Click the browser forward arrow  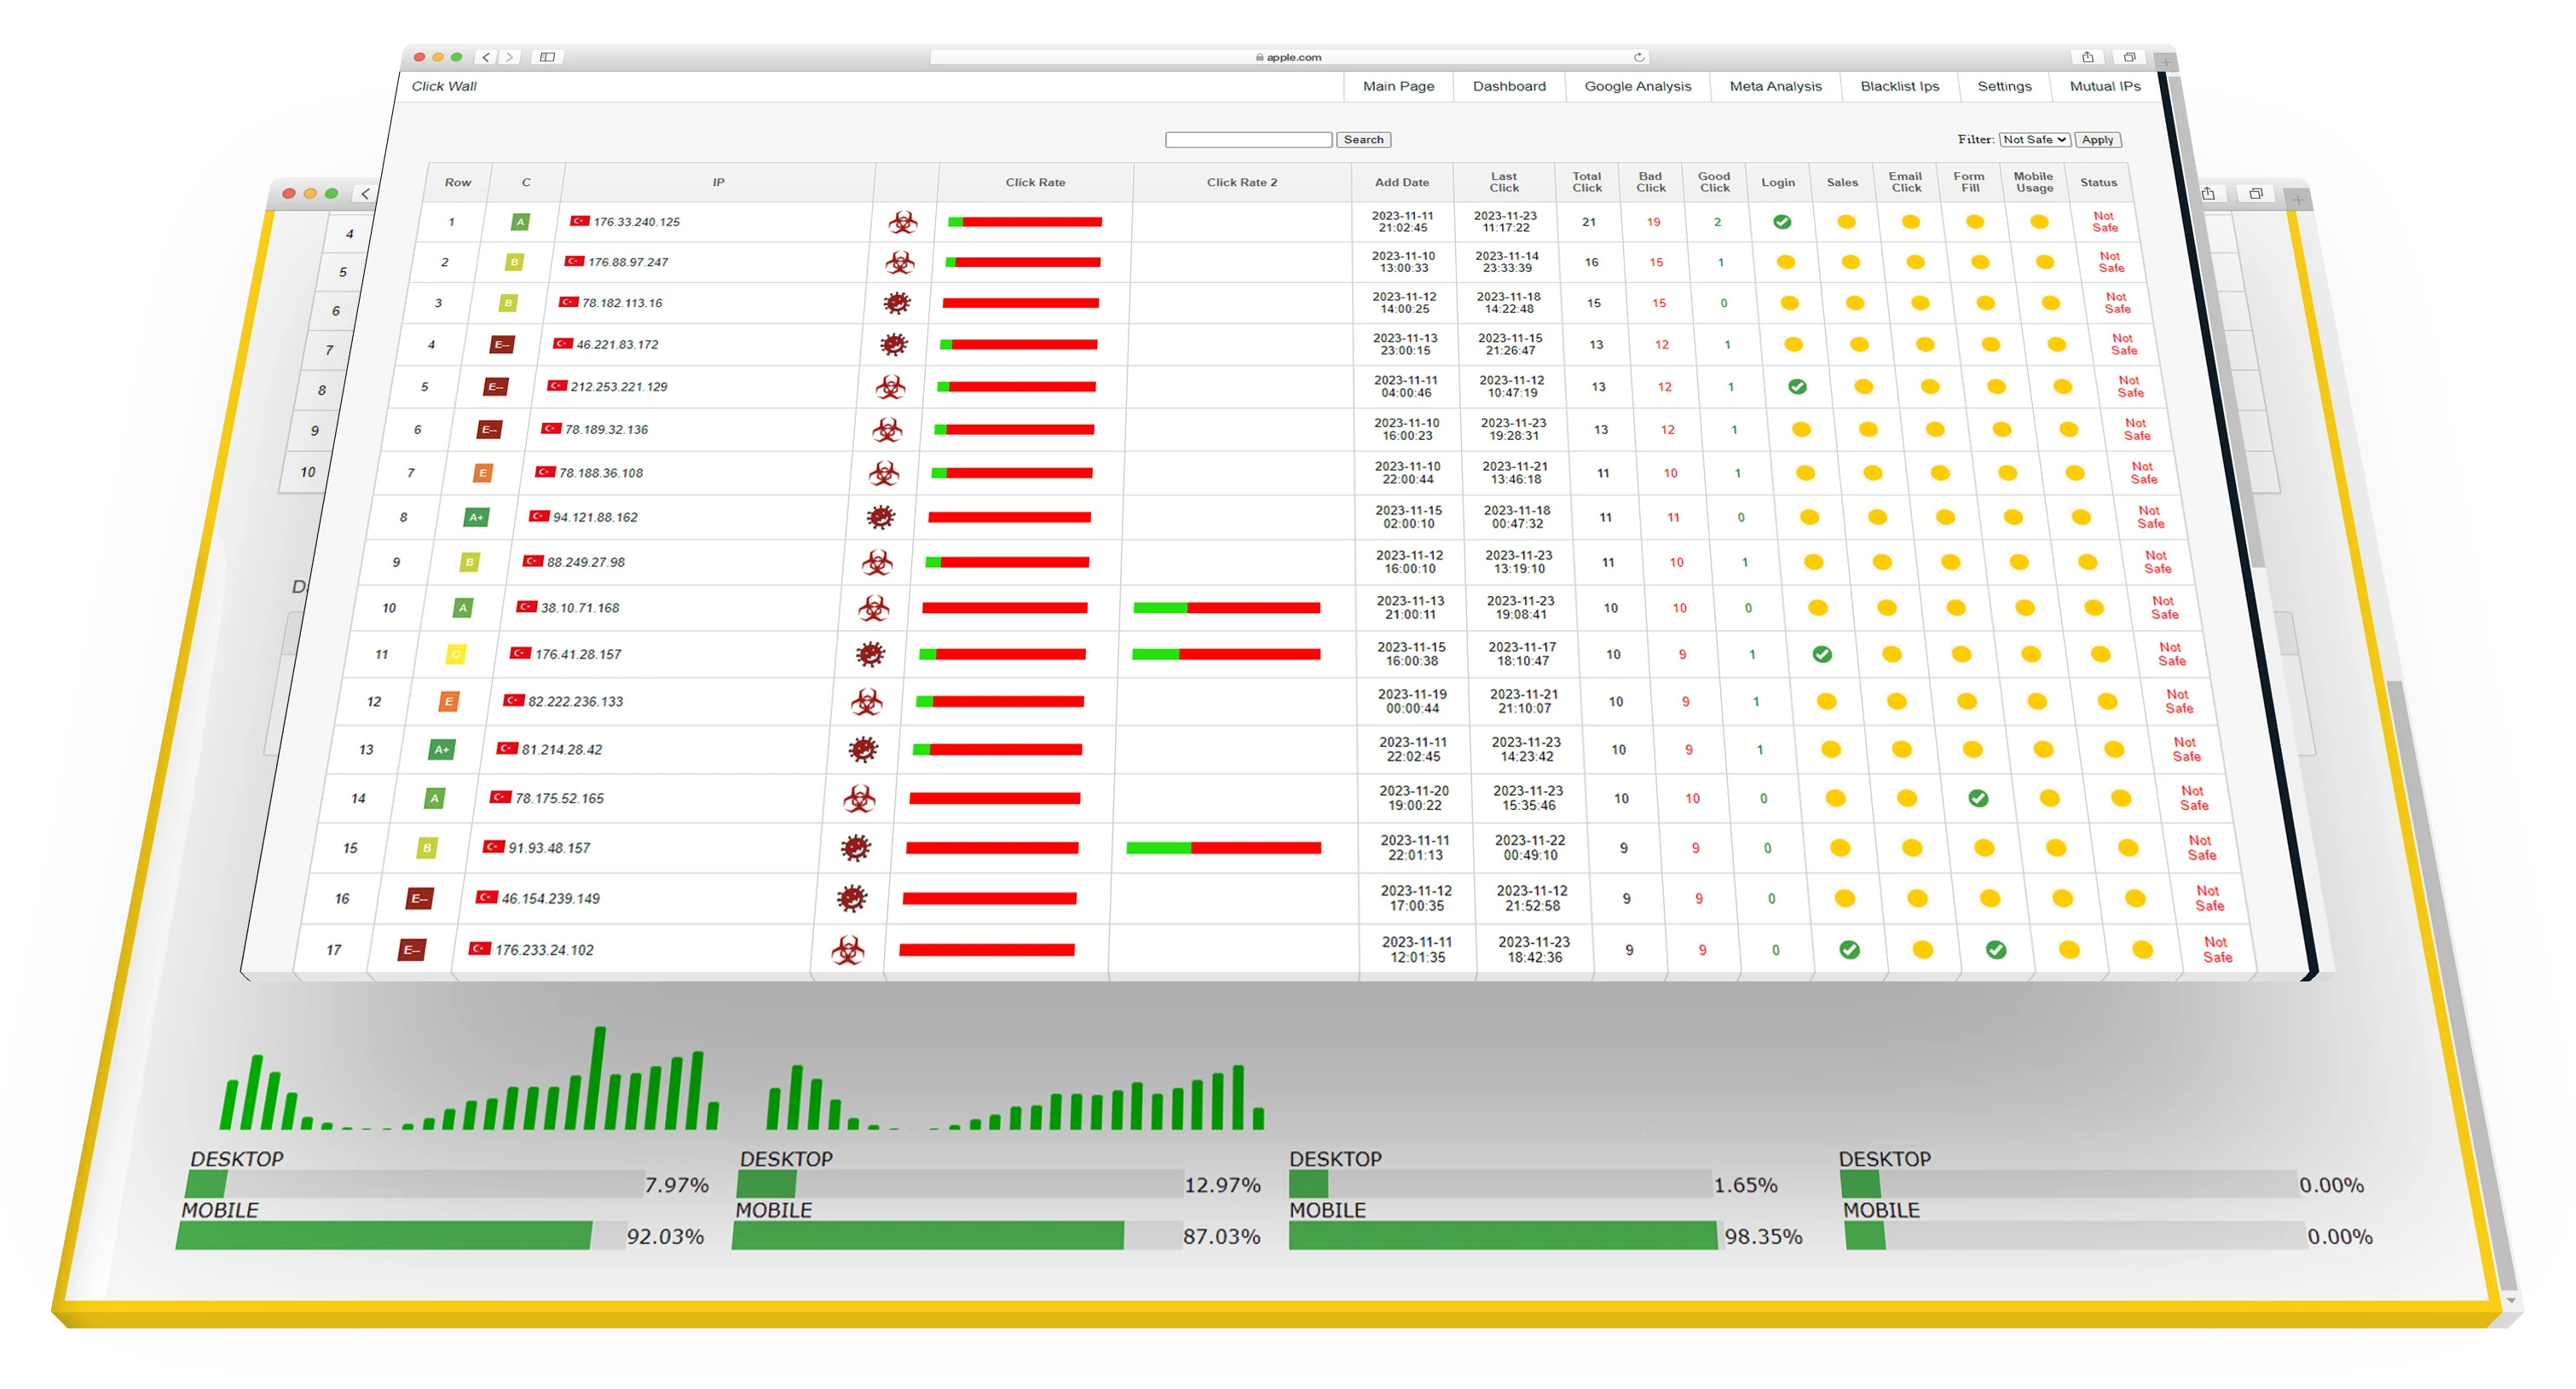[x=510, y=57]
